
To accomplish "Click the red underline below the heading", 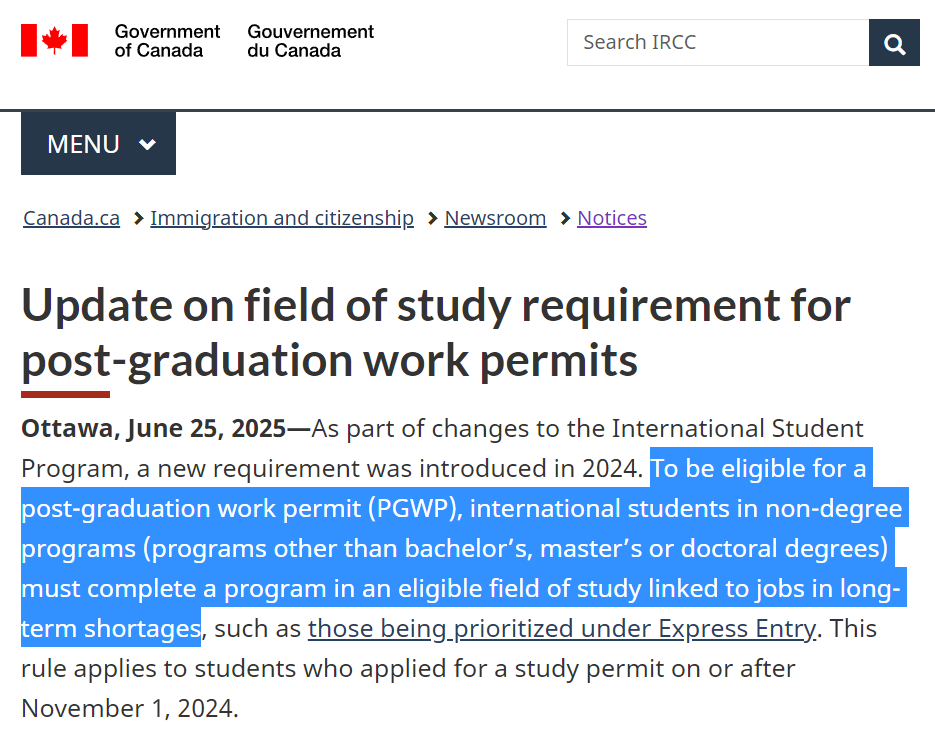I will click(66, 395).
